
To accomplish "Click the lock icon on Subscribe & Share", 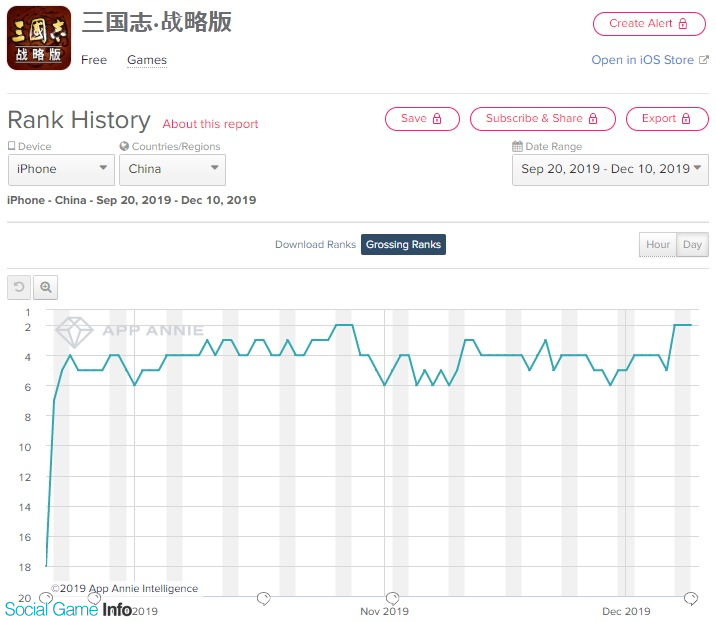I will [593, 119].
